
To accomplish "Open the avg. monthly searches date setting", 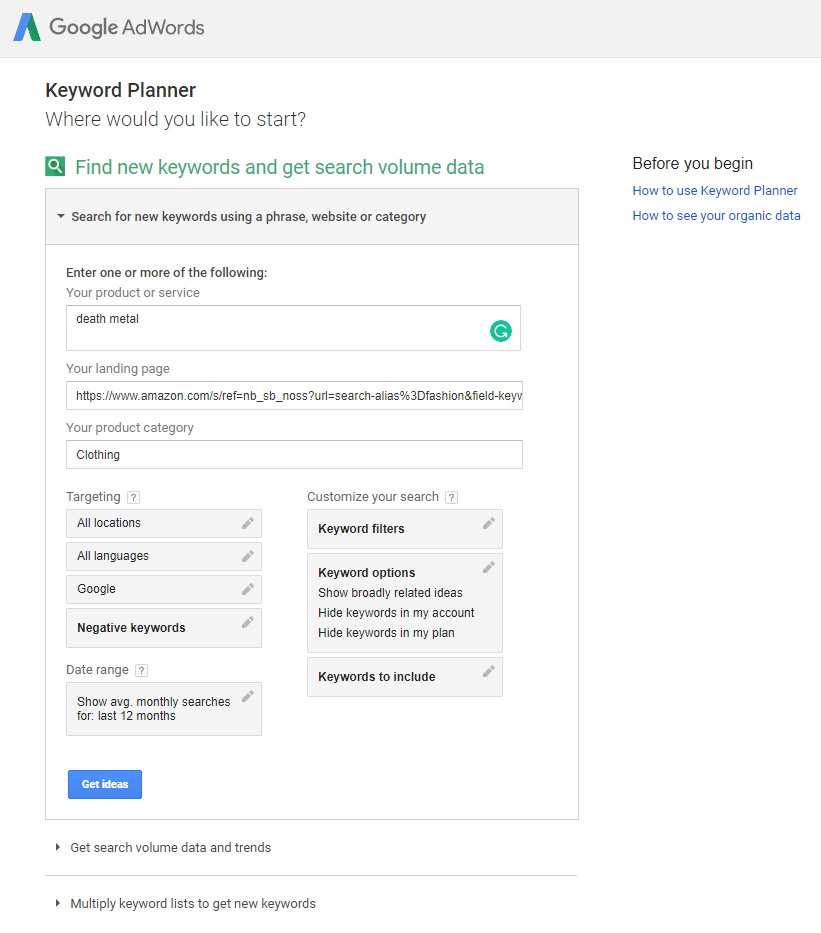I will click(x=164, y=709).
